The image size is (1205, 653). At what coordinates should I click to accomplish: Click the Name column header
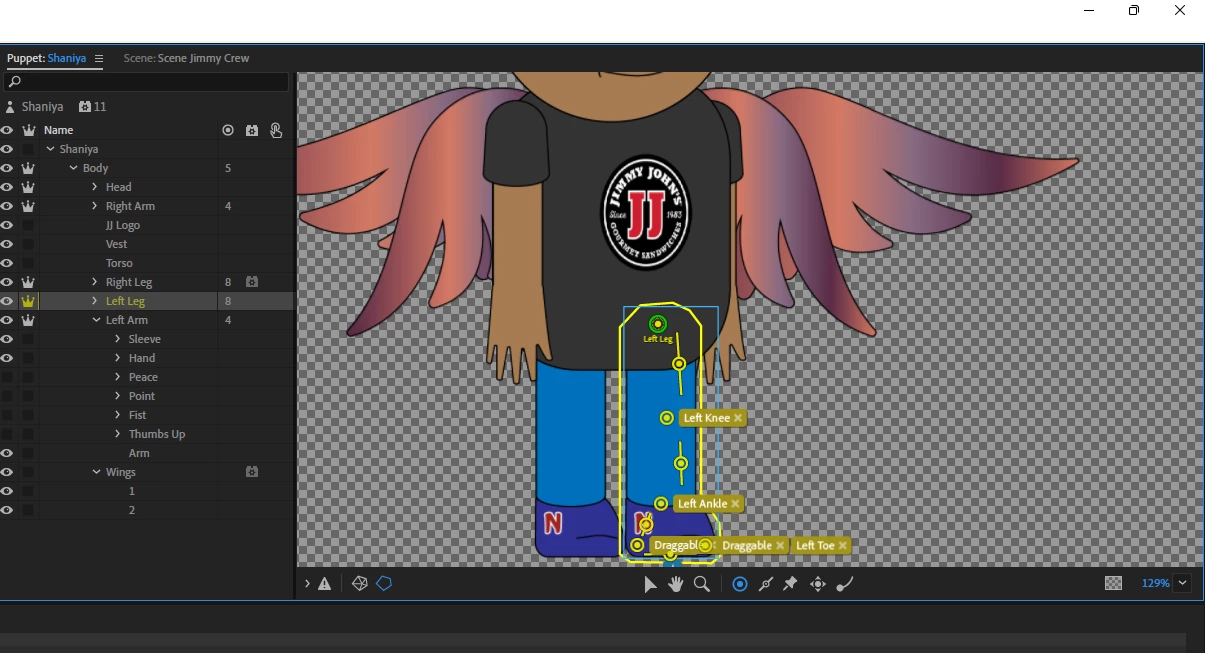pyautogui.click(x=58, y=130)
